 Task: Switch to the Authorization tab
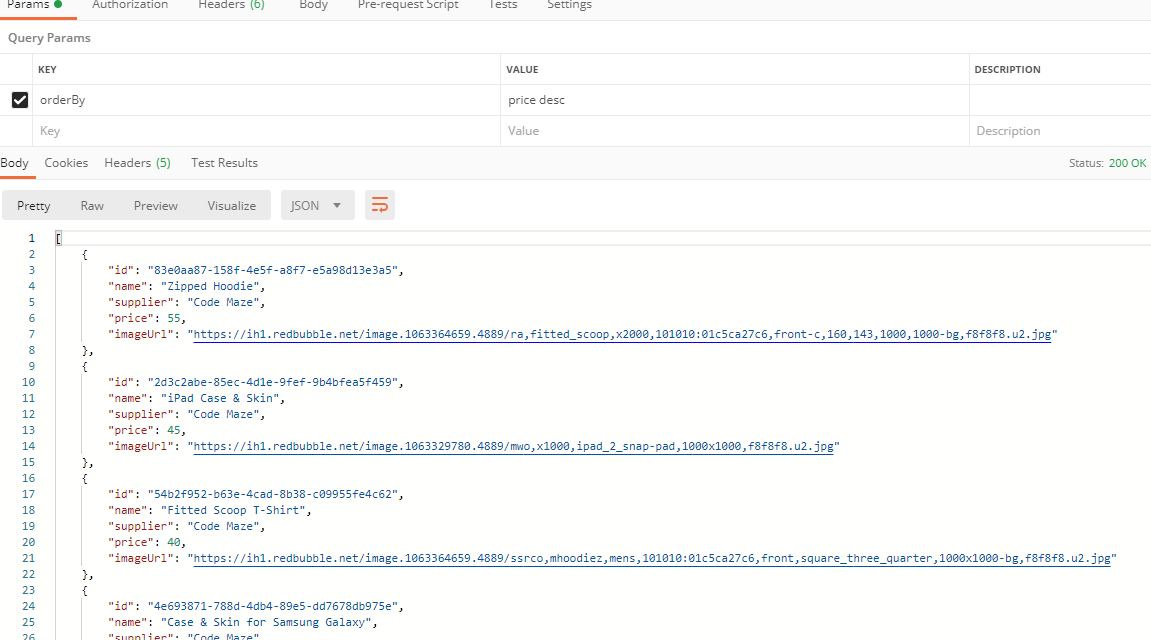coord(130,5)
